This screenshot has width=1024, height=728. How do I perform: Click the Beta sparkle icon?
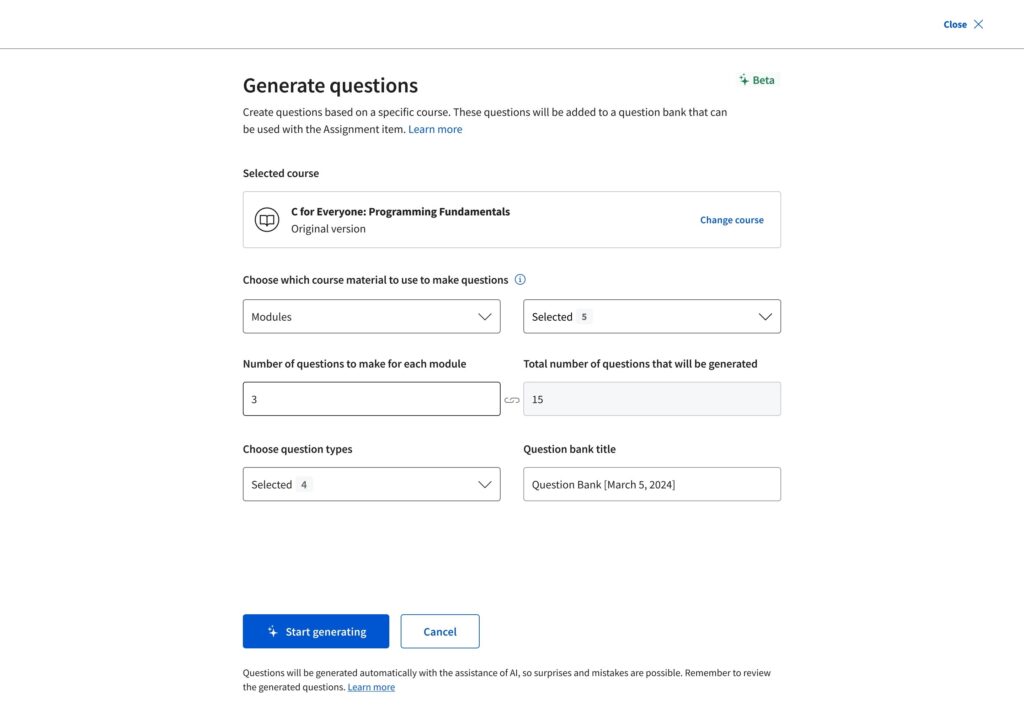[744, 80]
